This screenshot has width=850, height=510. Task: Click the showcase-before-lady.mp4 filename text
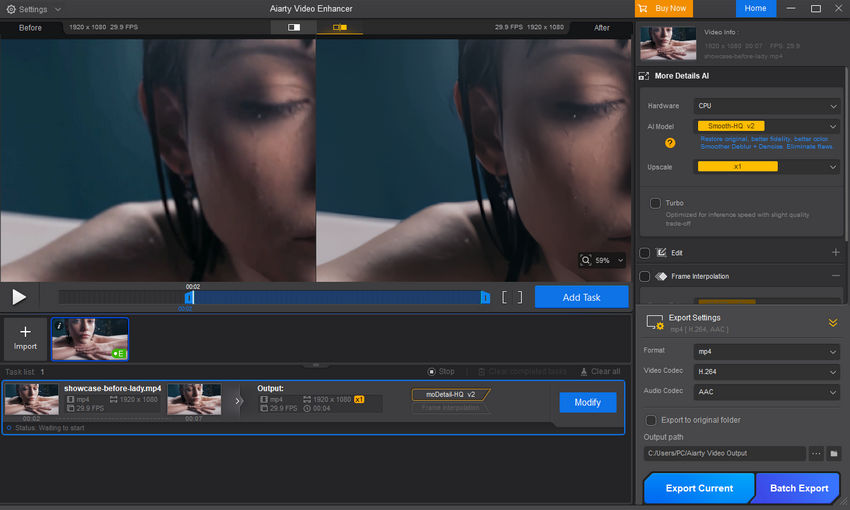(x=112, y=388)
